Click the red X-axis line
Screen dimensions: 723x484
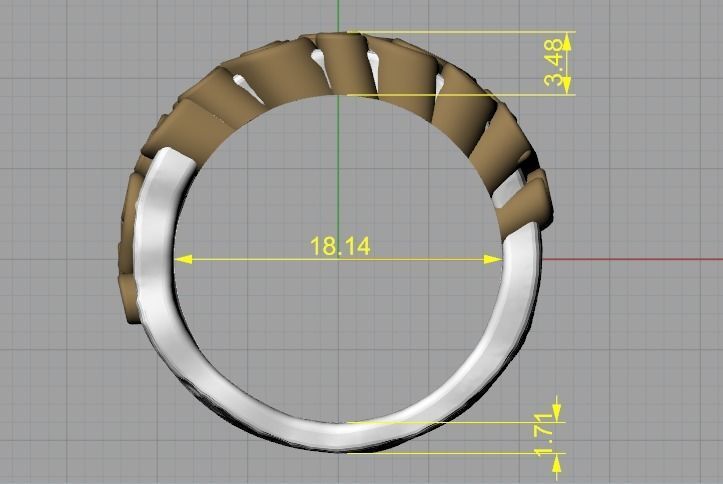coord(632,259)
